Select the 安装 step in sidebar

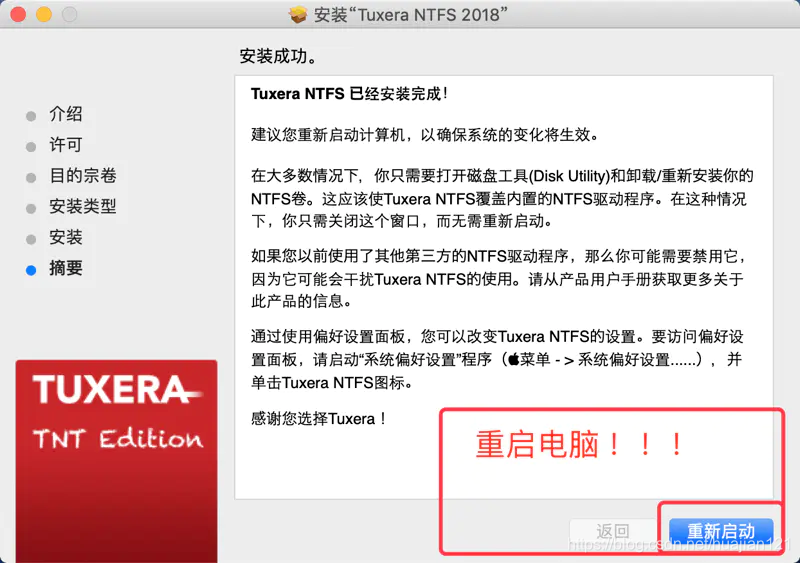coord(65,237)
